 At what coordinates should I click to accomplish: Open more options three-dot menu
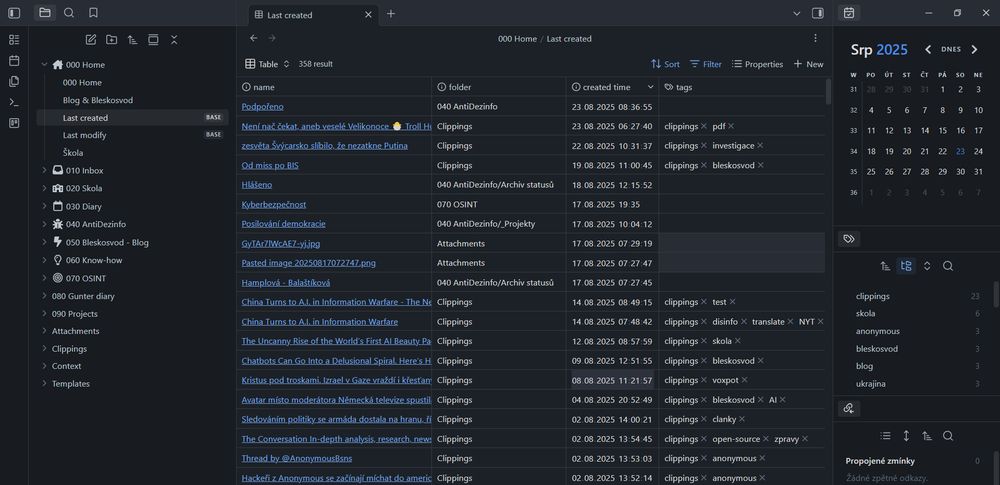[x=815, y=38]
